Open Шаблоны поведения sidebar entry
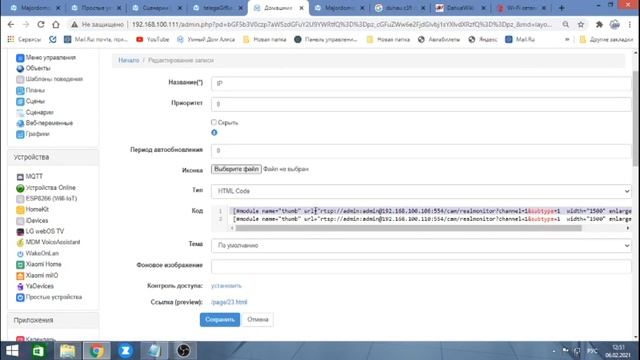 (x=49, y=79)
